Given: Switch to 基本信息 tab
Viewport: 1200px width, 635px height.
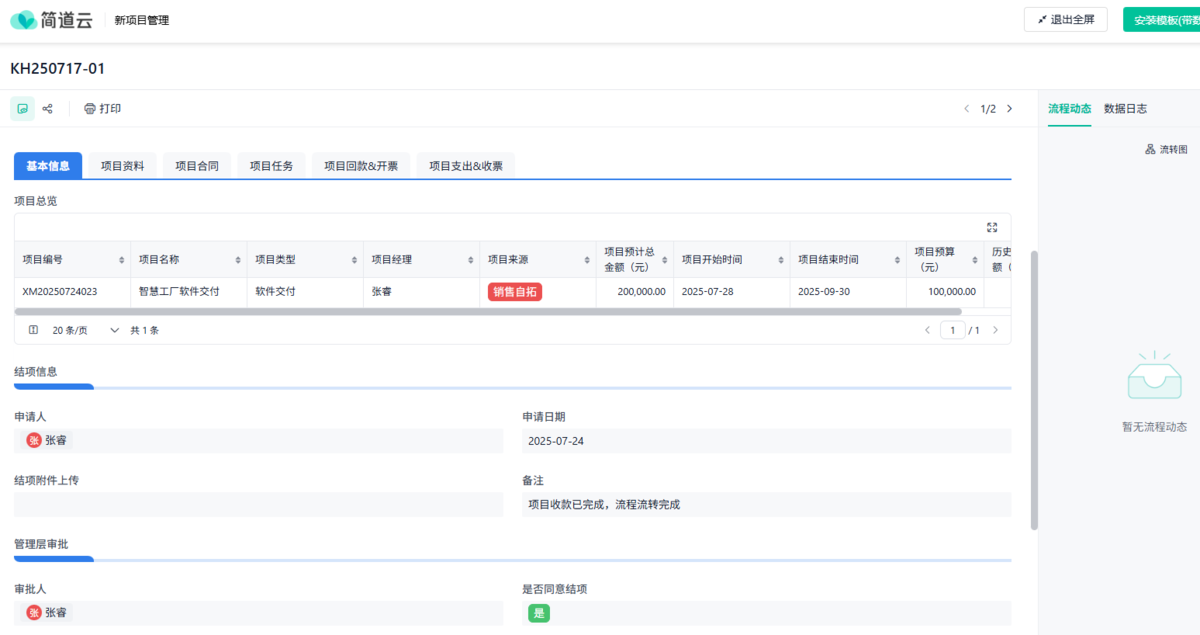Looking at the screenshot, I should [x=48, y=166].
